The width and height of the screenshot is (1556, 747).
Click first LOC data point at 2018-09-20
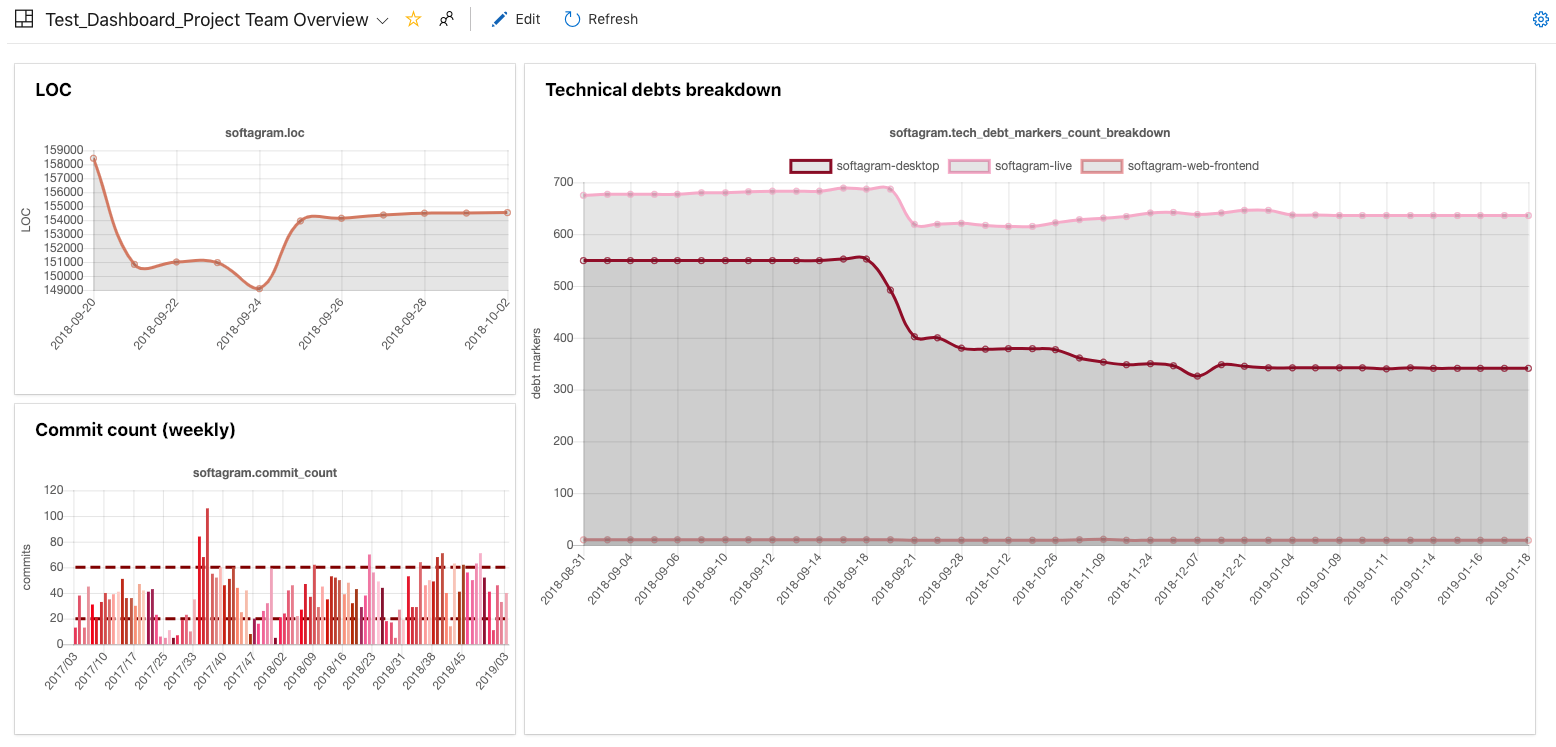(93, 158)
